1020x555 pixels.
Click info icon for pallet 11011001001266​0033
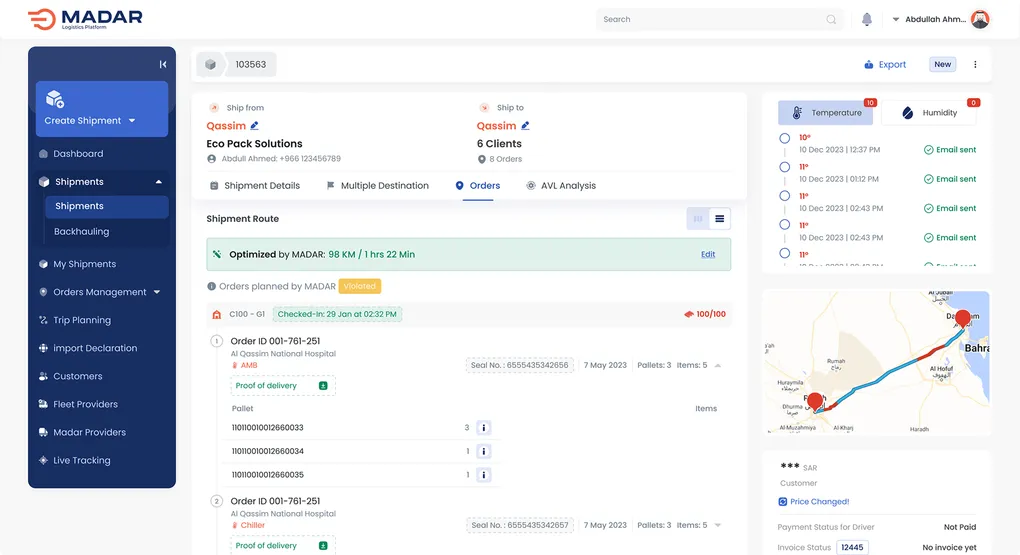click(483, 427)
